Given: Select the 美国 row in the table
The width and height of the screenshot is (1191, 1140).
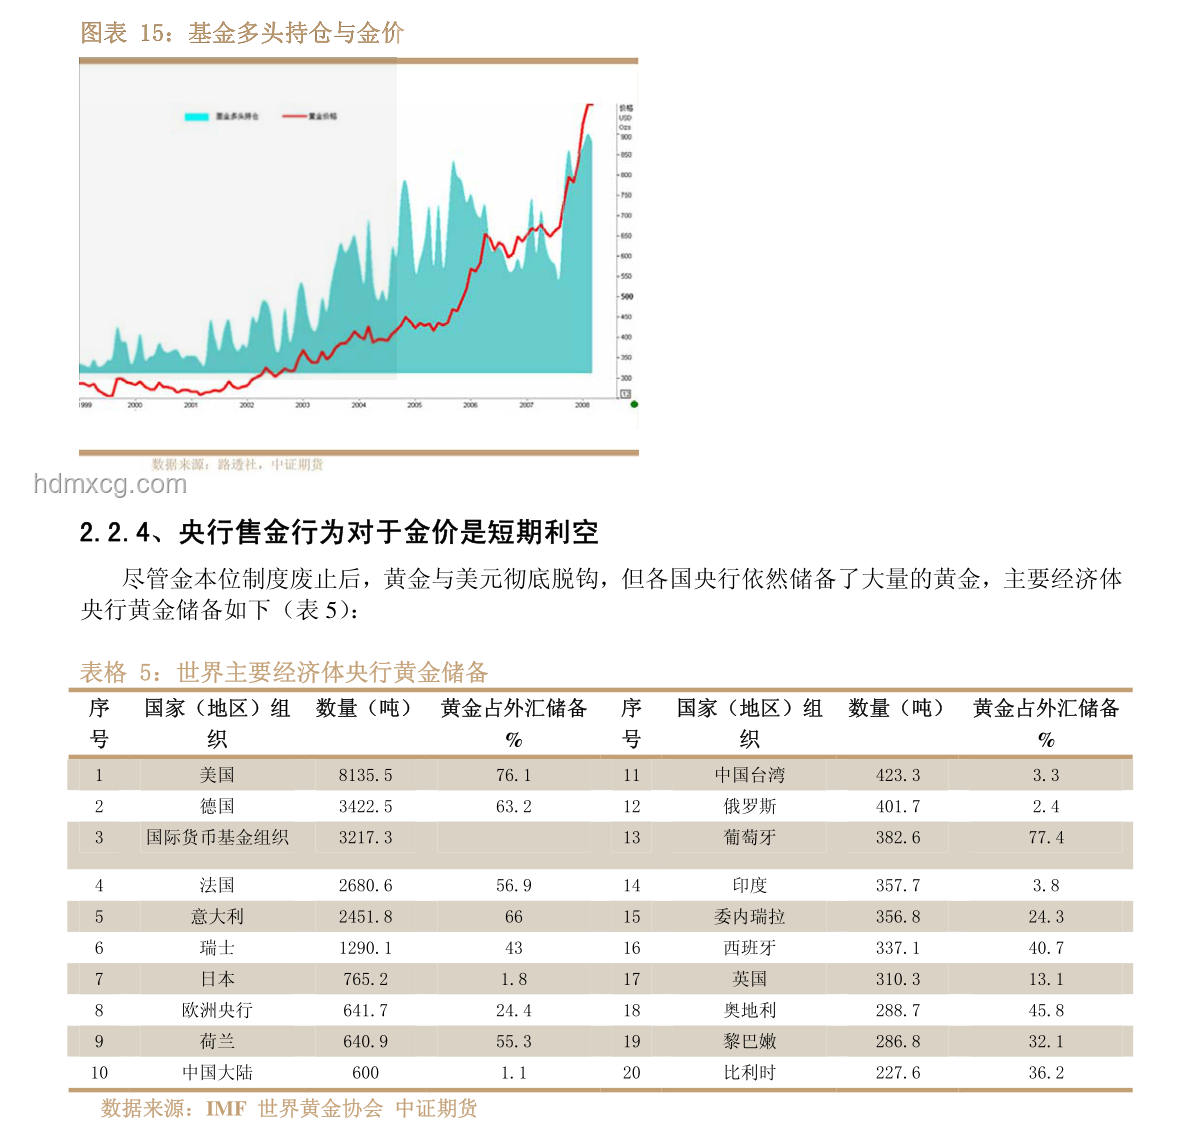Looking at the screenshot, I should 600,775.
